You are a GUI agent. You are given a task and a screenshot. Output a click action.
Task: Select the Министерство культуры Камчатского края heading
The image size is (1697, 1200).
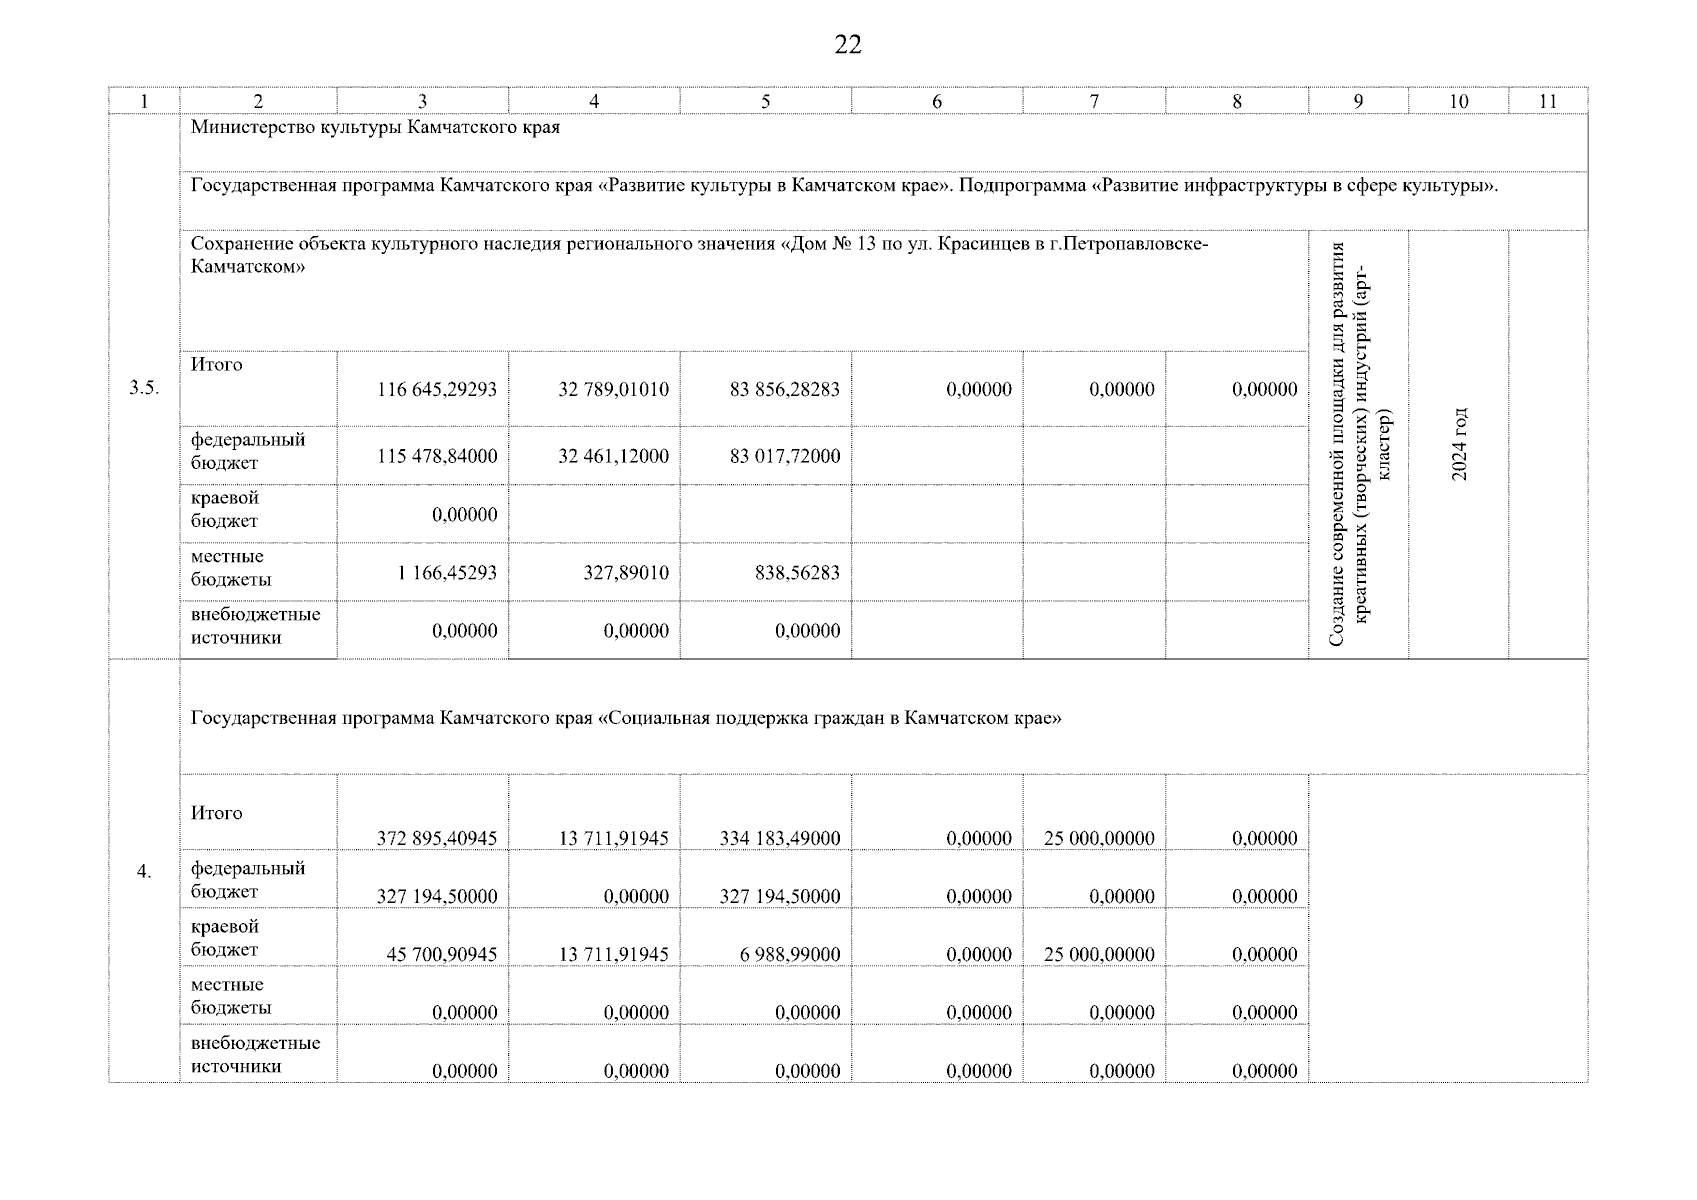[x=375, y=128]
